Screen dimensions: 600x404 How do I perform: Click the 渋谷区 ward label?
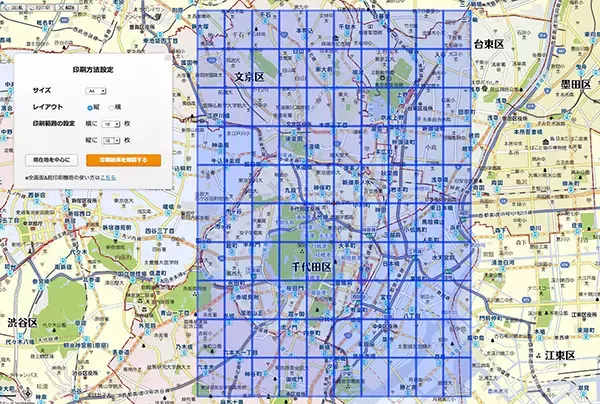coord(23,323)
